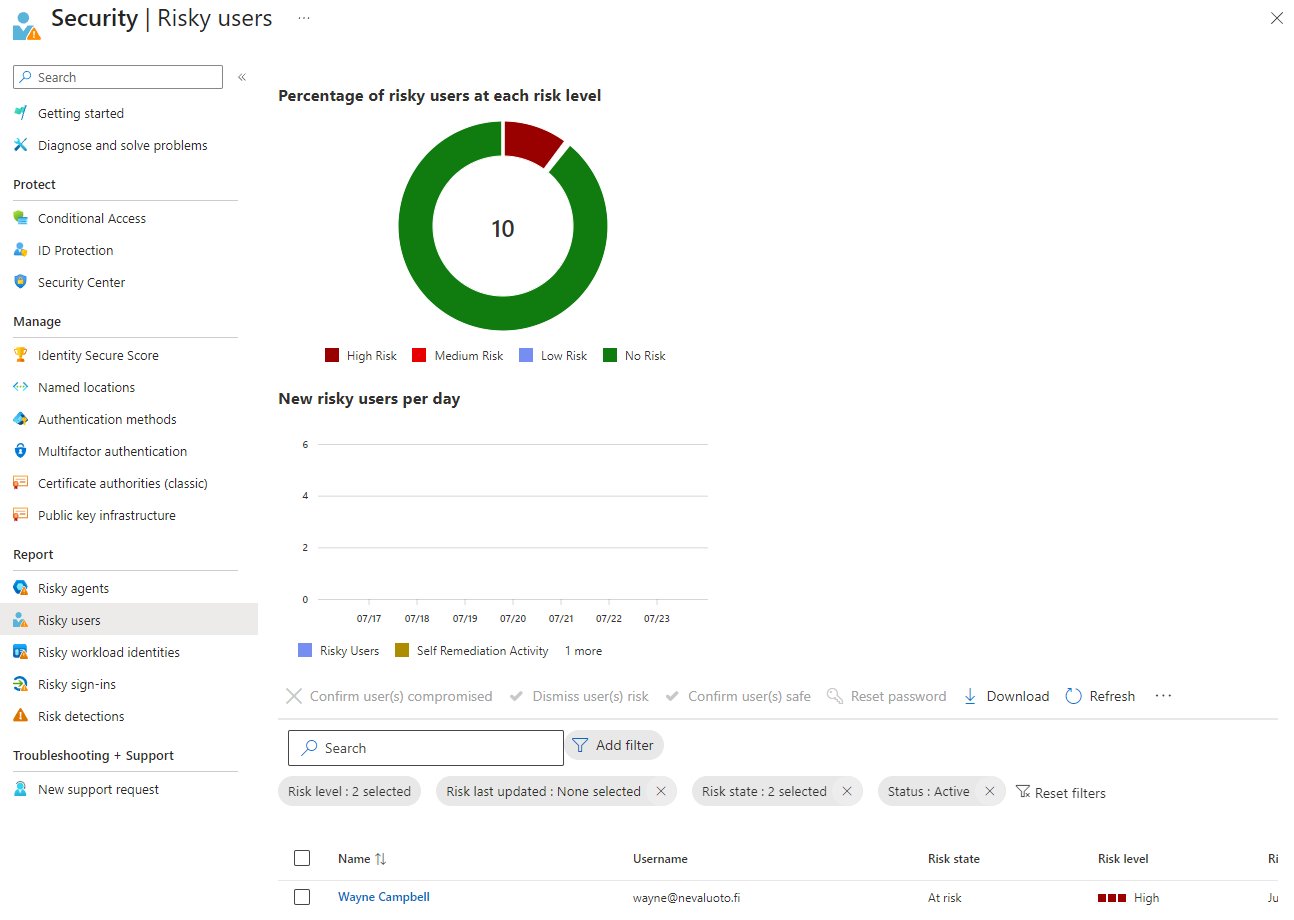Tick the select-all checkbox in table header
Viewport: 1294px width, 920px height.
[302, 858]
